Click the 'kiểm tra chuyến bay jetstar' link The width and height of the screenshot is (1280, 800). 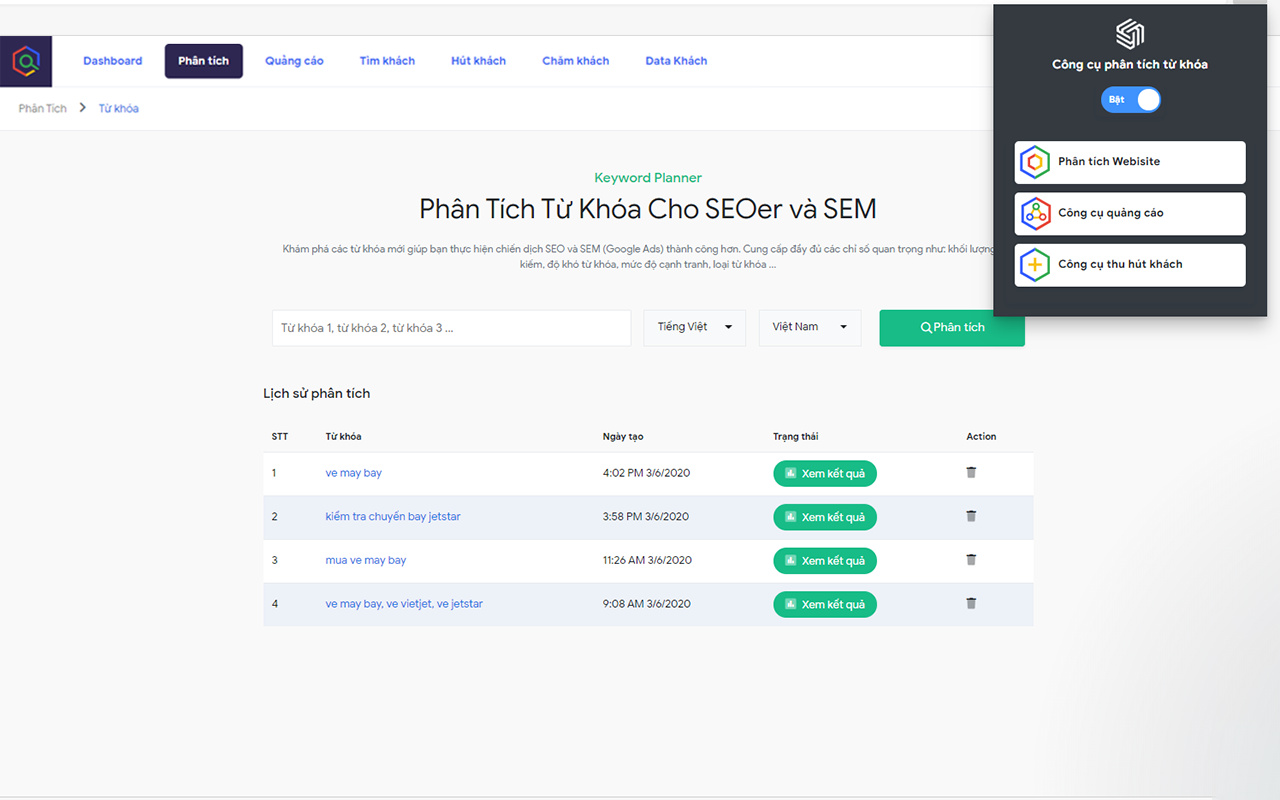(x=393, y=517)
